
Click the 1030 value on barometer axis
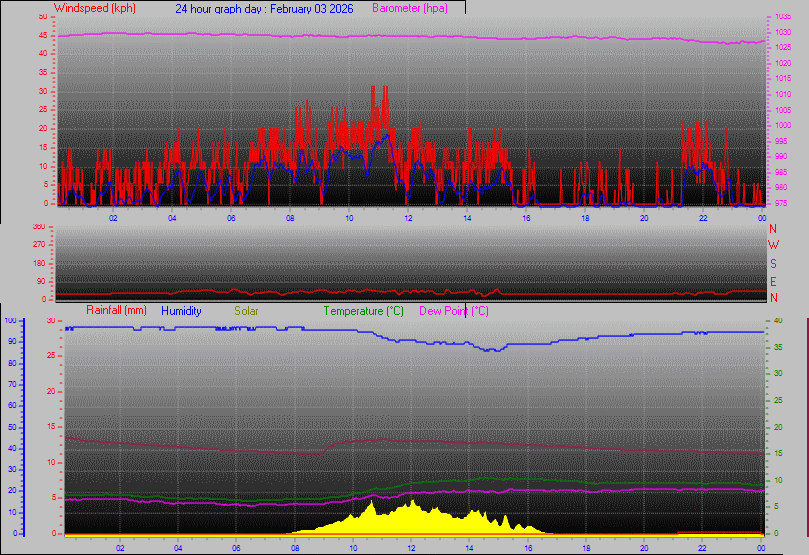point(784,33)
